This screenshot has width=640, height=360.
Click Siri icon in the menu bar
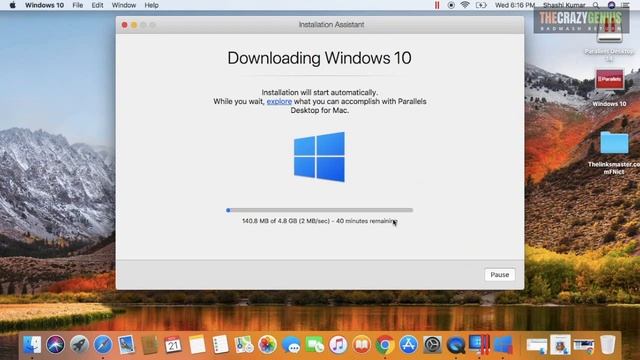point(611,5)
